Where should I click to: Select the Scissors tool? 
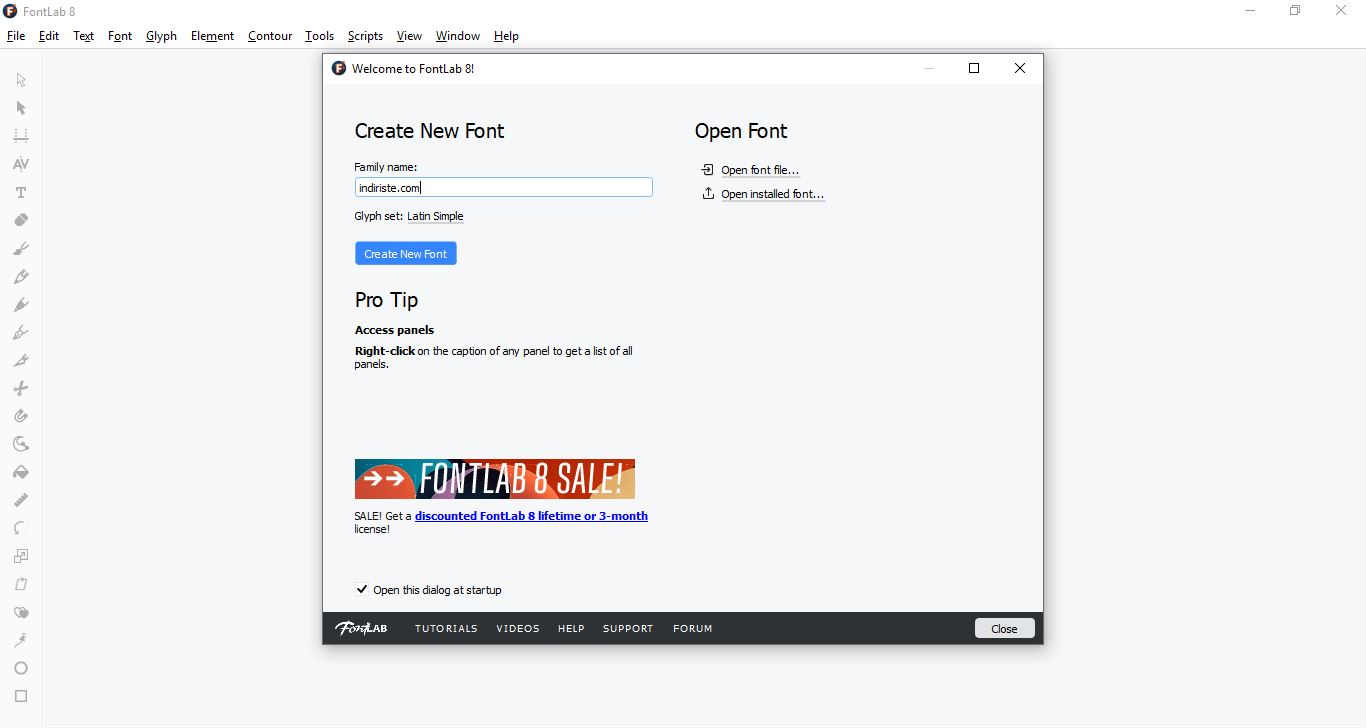[21, 388]
